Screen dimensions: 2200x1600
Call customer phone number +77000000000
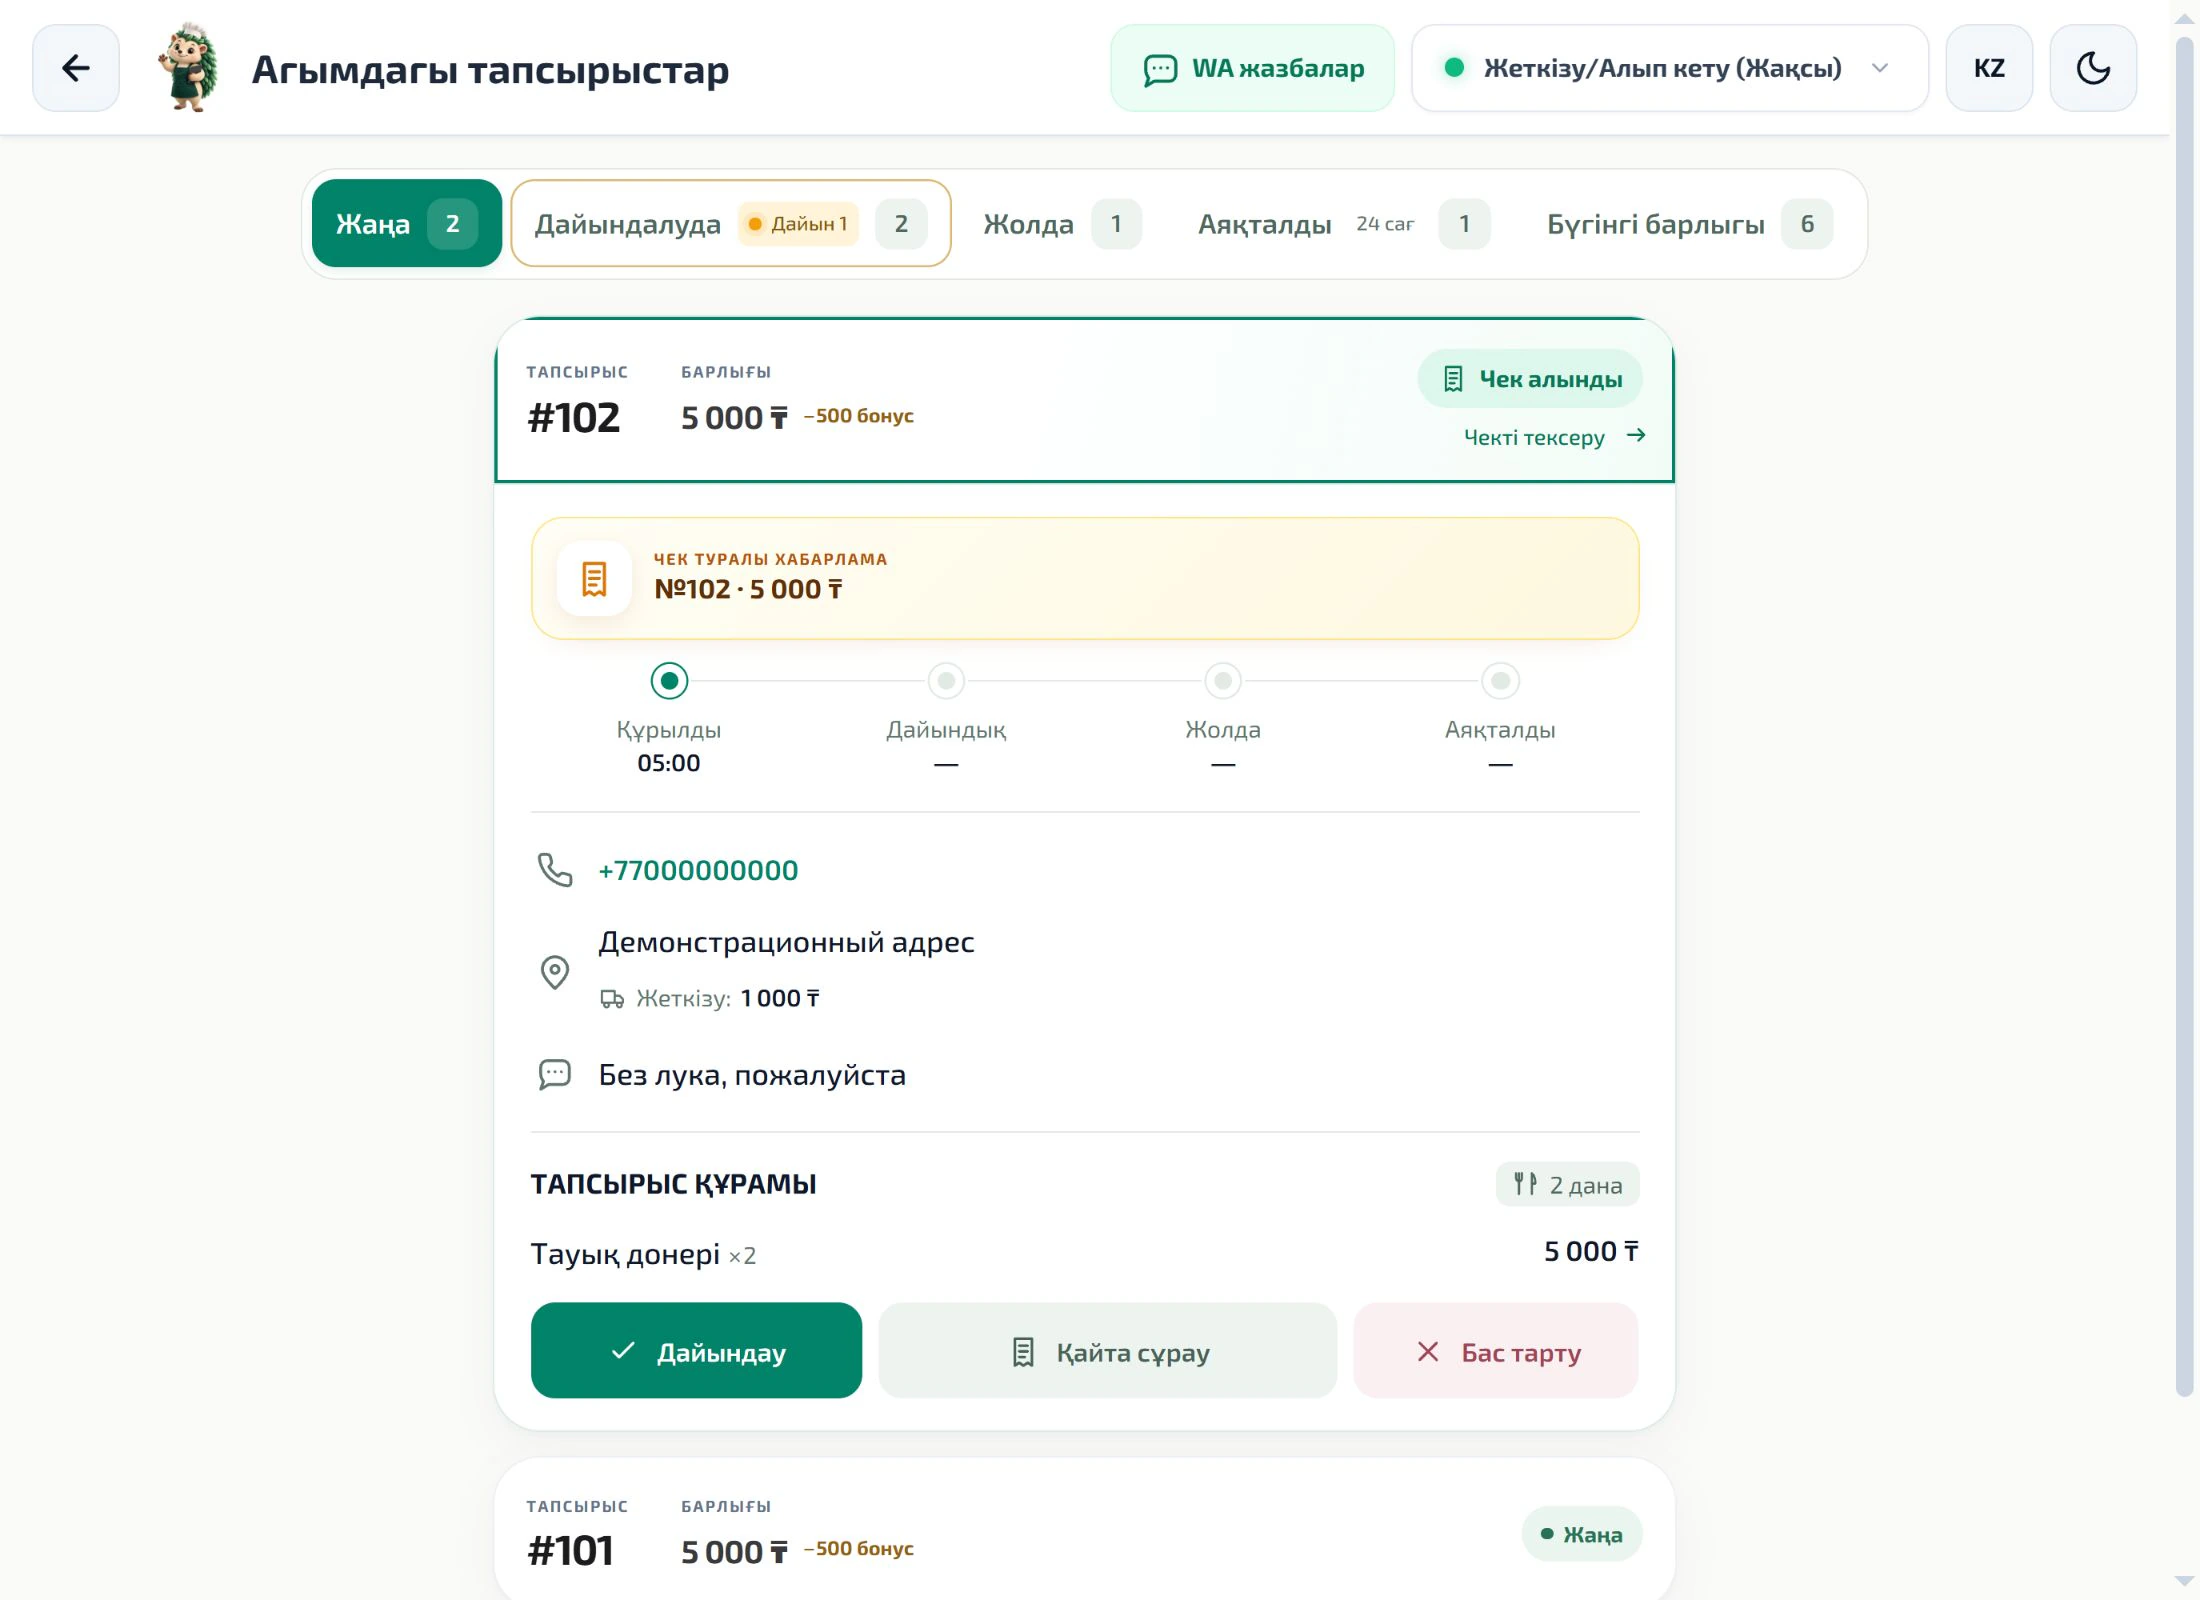click(698, 870)
